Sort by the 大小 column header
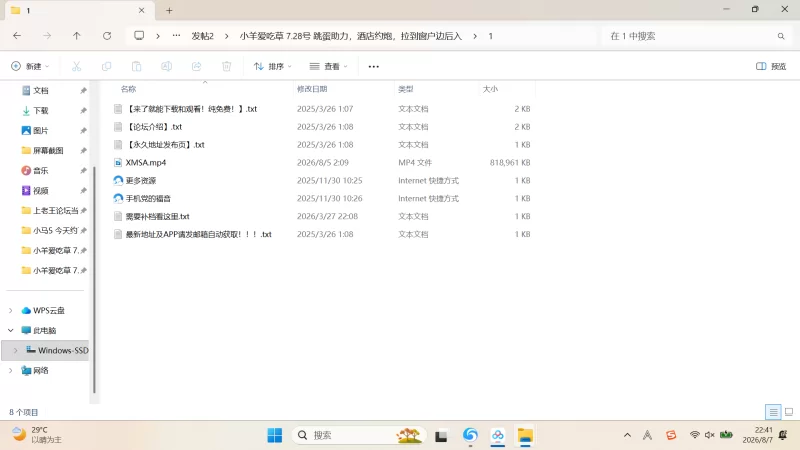Image resolution: width=800 pixels, height=450 pixels. pyautogui.click(x=490, y=89)
